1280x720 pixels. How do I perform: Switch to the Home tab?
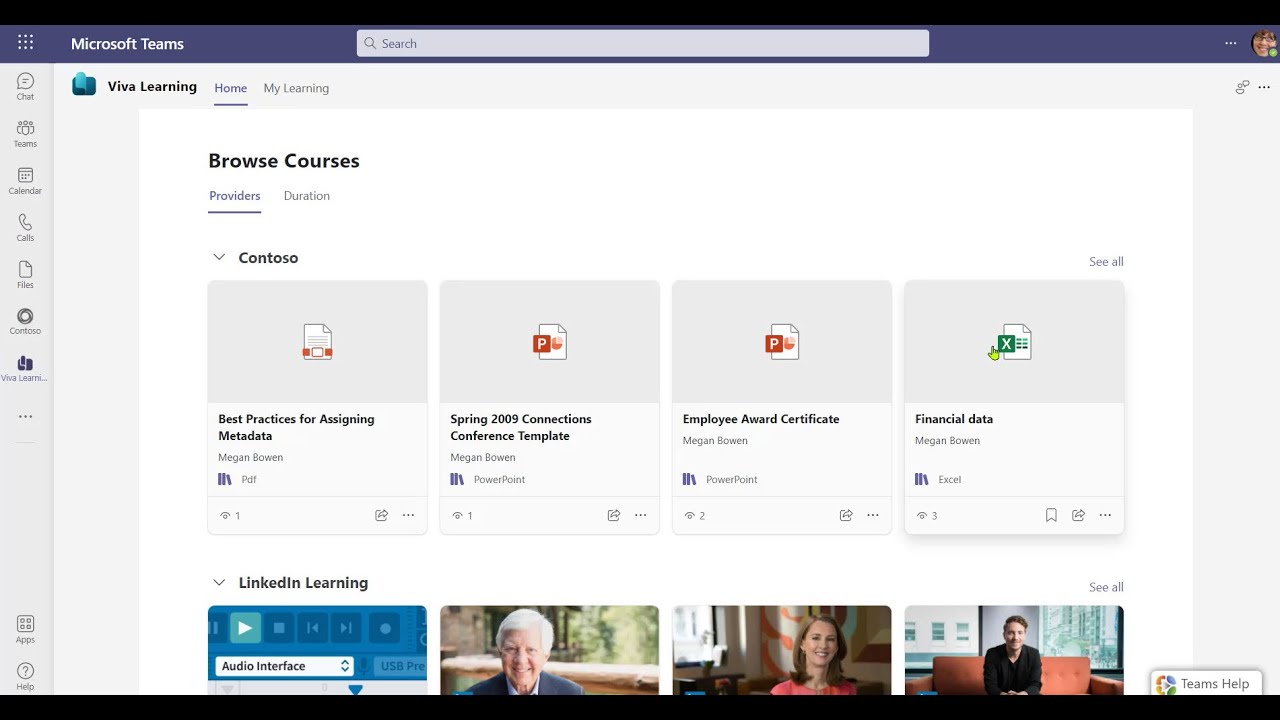tap(230, 88)
